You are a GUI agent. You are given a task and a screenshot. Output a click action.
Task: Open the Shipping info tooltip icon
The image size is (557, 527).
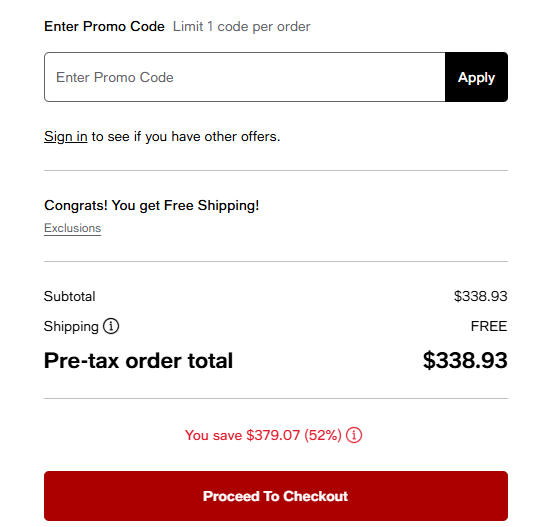click(x=111, y=326)
